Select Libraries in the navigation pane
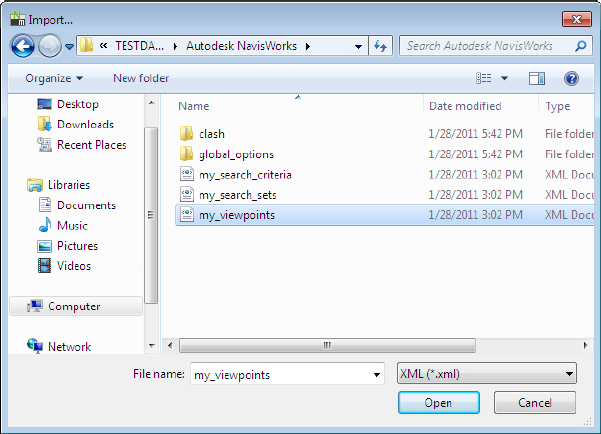 (x=69, y=185)
